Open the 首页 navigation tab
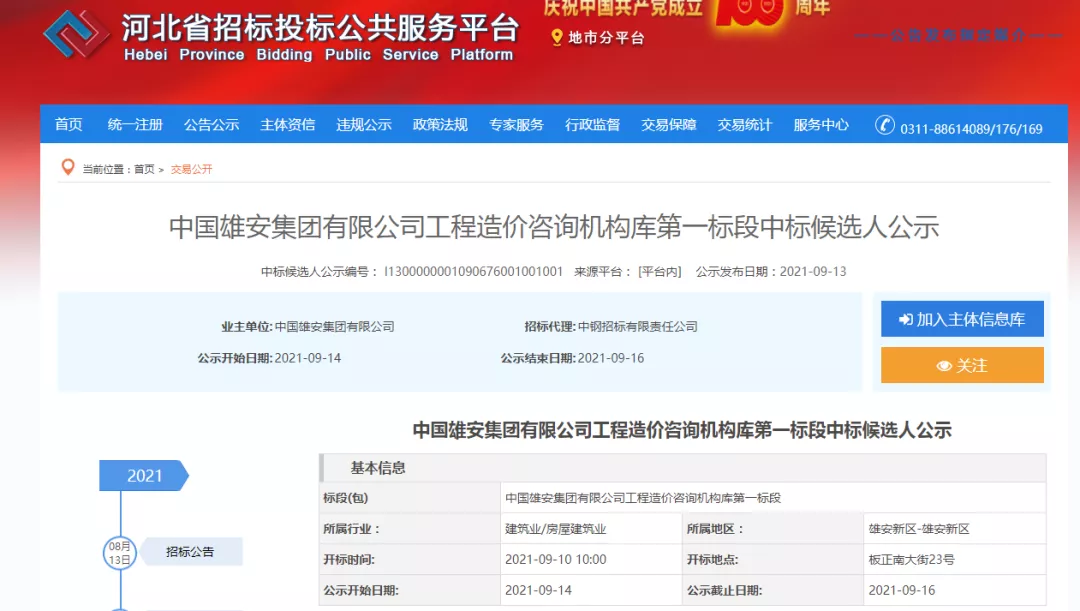Screen dimensions: 1080x611 (69, 125)
